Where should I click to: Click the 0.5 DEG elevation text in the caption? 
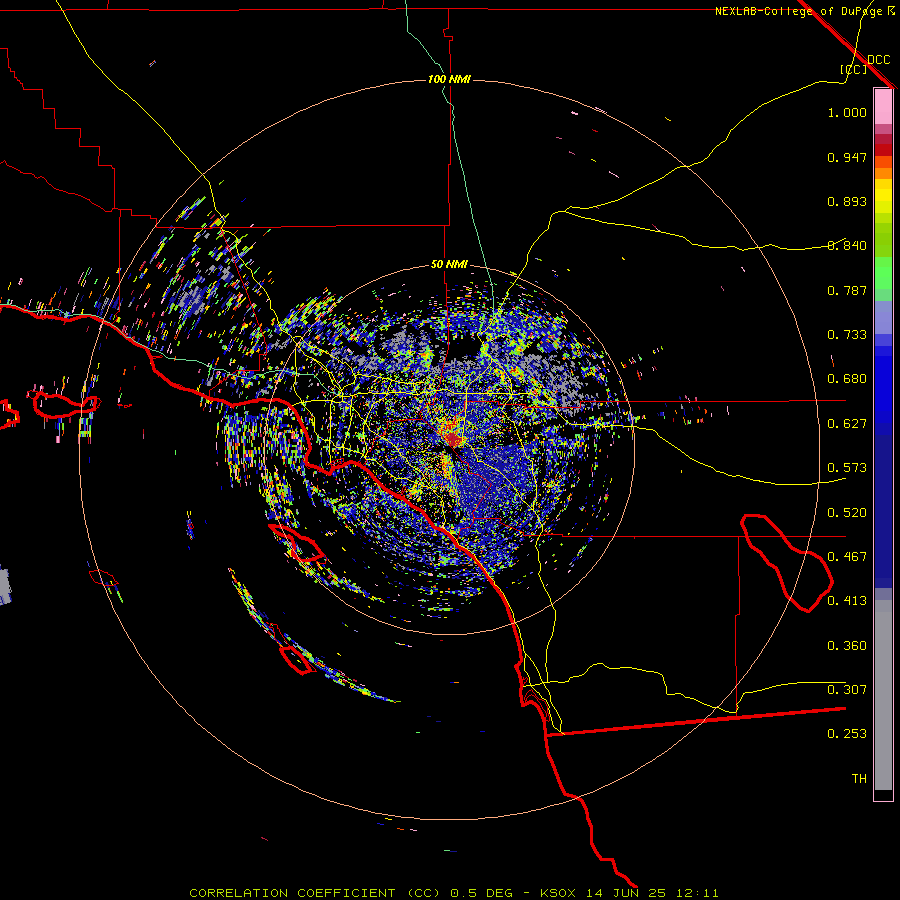click(x=482, y=893)
